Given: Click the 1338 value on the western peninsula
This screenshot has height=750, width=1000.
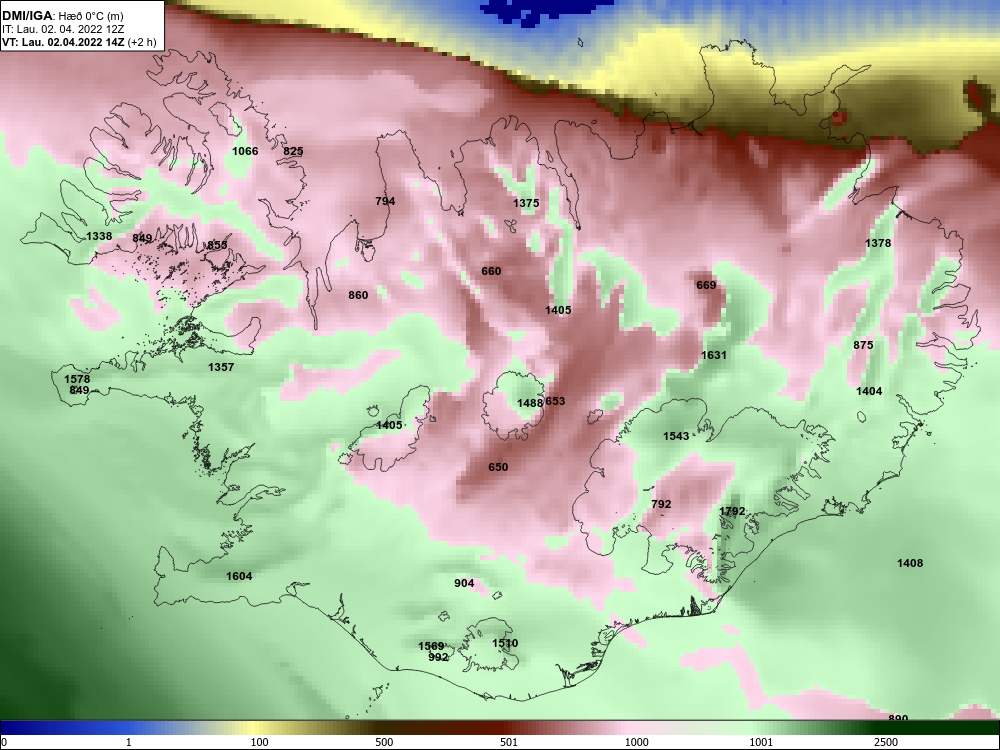Looking at the screenshot, I should tap(99, 236).
